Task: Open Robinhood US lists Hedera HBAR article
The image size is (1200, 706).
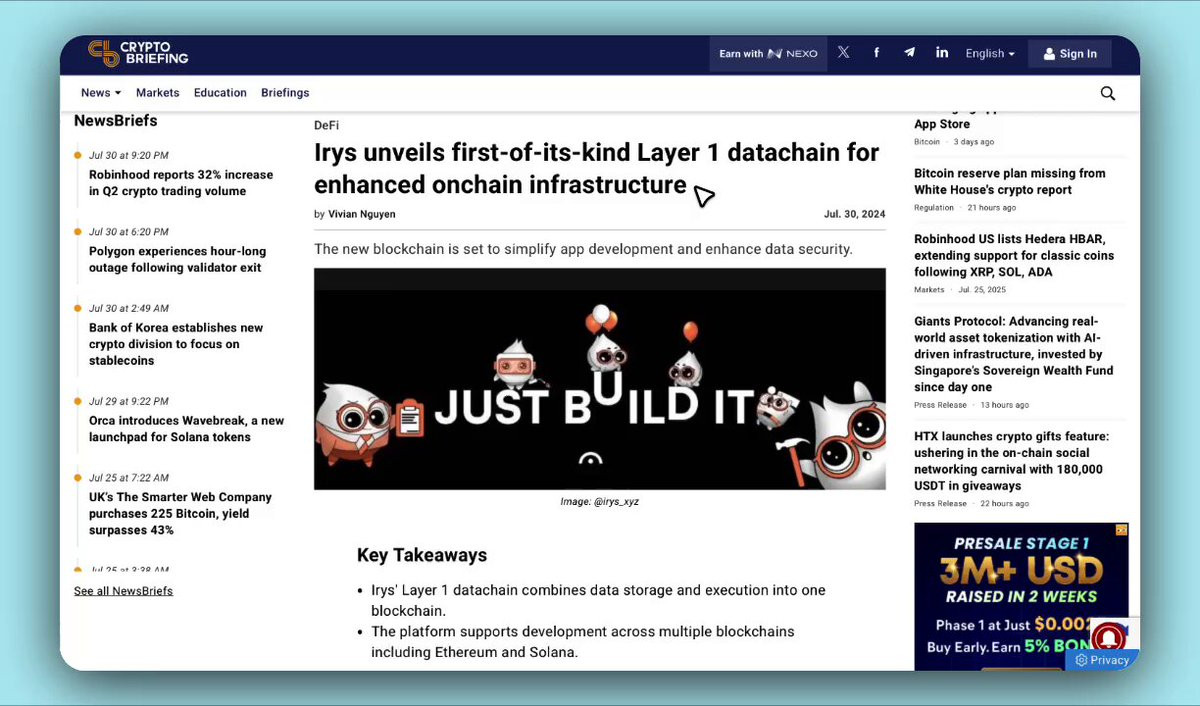Action: 1014,255
